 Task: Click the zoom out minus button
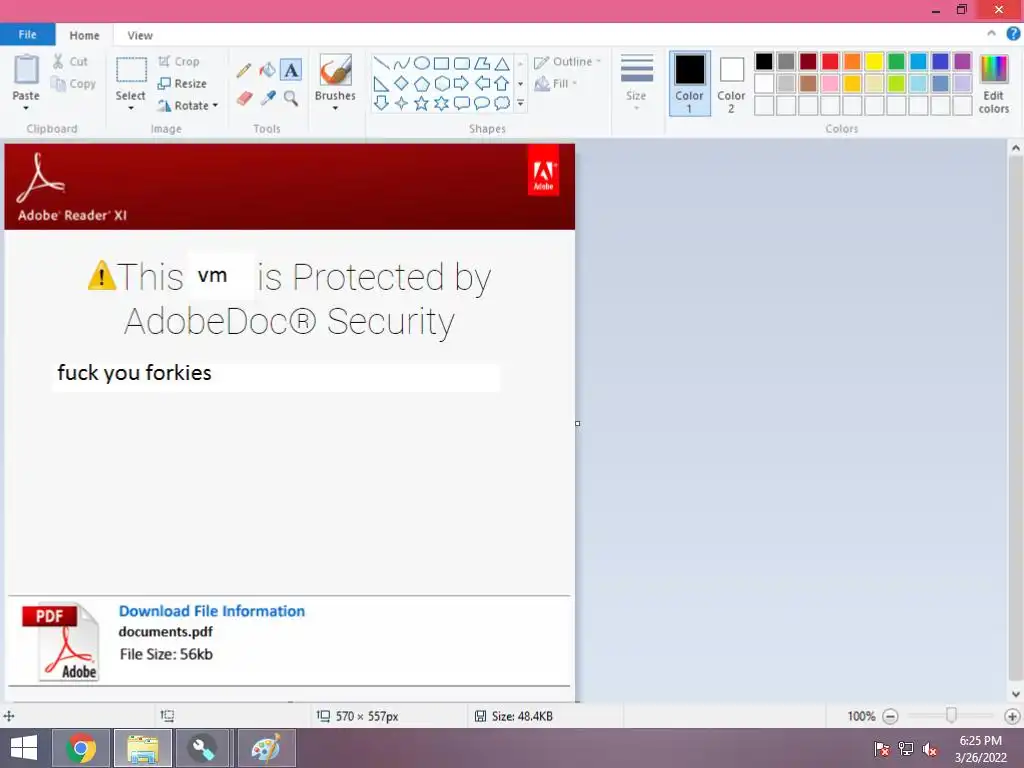(890, 716)
